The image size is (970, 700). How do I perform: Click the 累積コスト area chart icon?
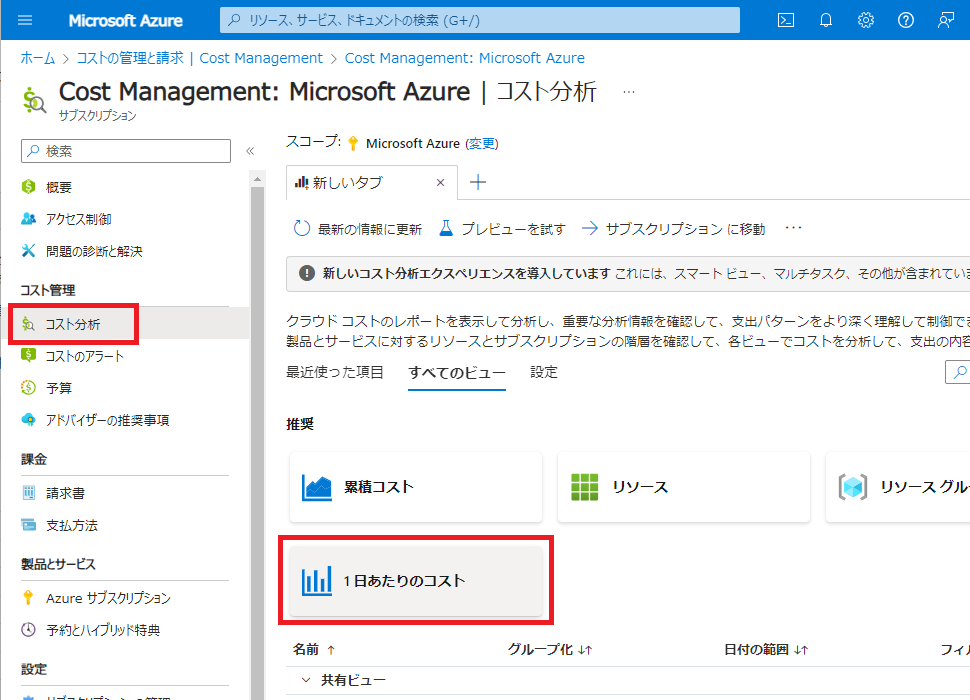317,487
